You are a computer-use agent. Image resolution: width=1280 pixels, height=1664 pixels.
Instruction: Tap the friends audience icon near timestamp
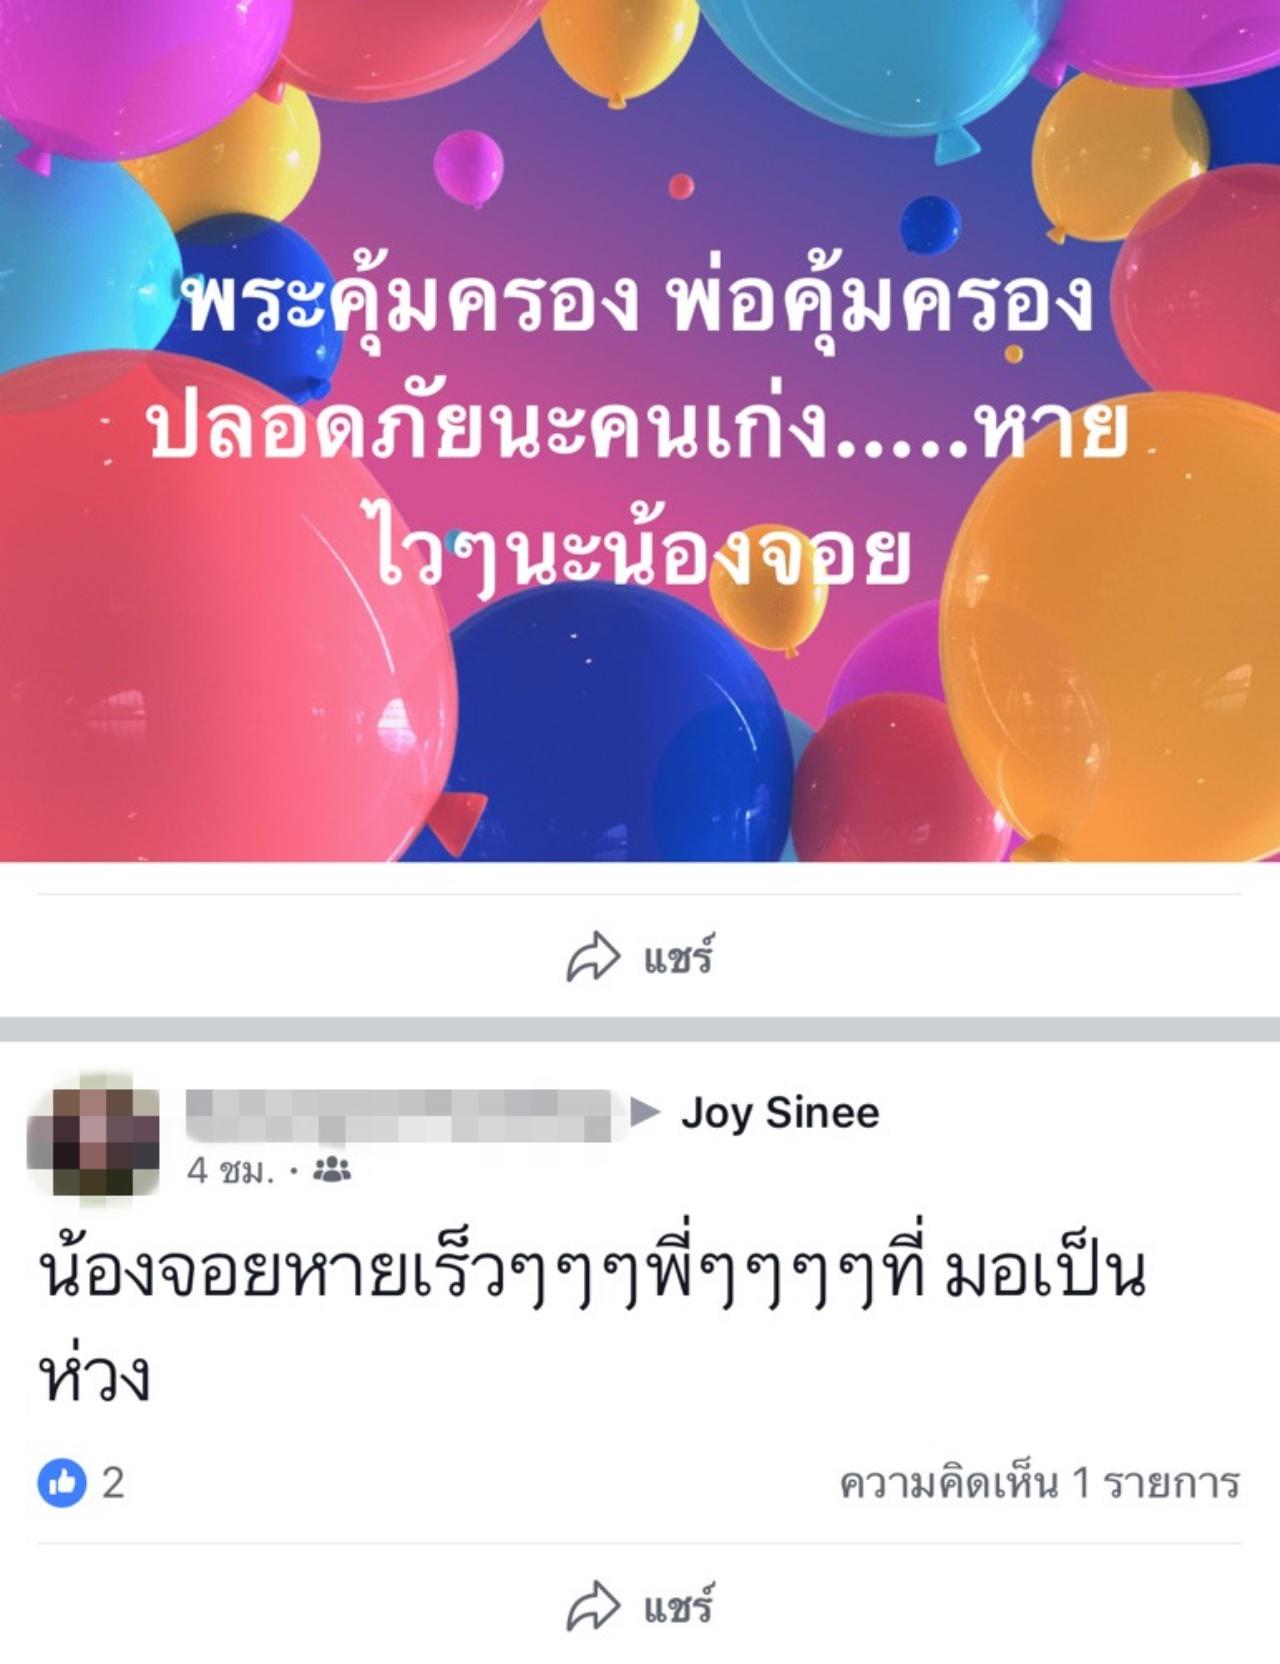[332, 1170]
